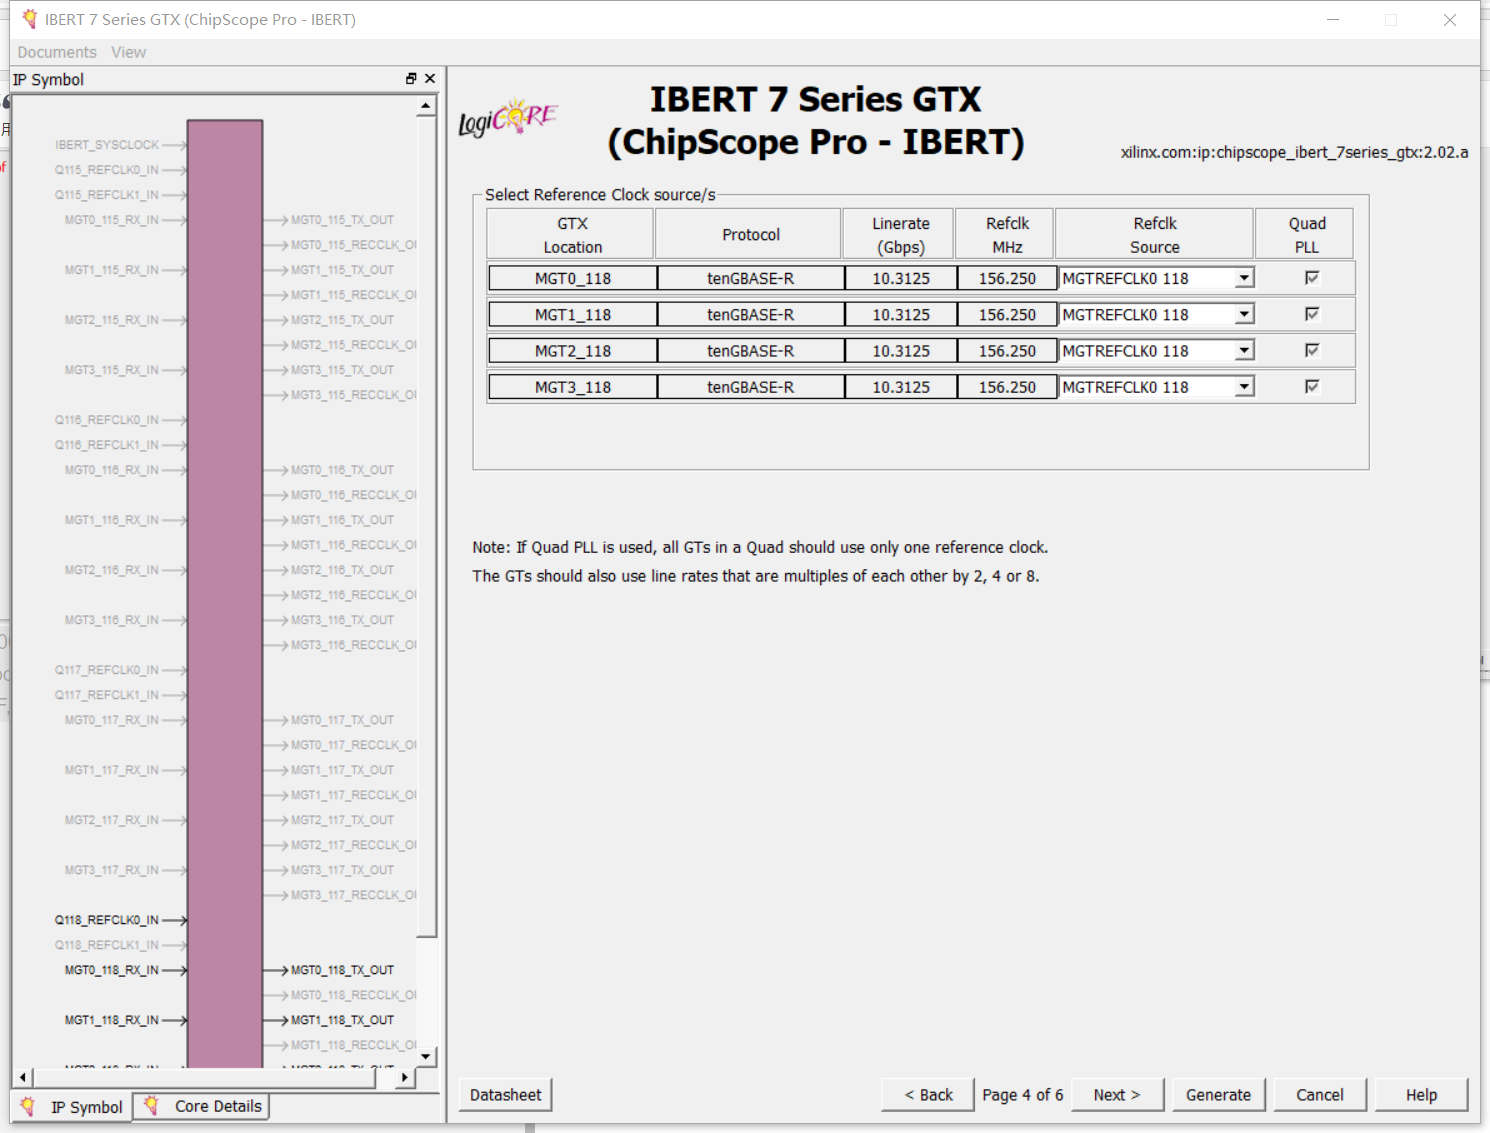Select the MGT1_118 GTX Location cell
Screen dimensions: 1490x1133
point(572,314)
